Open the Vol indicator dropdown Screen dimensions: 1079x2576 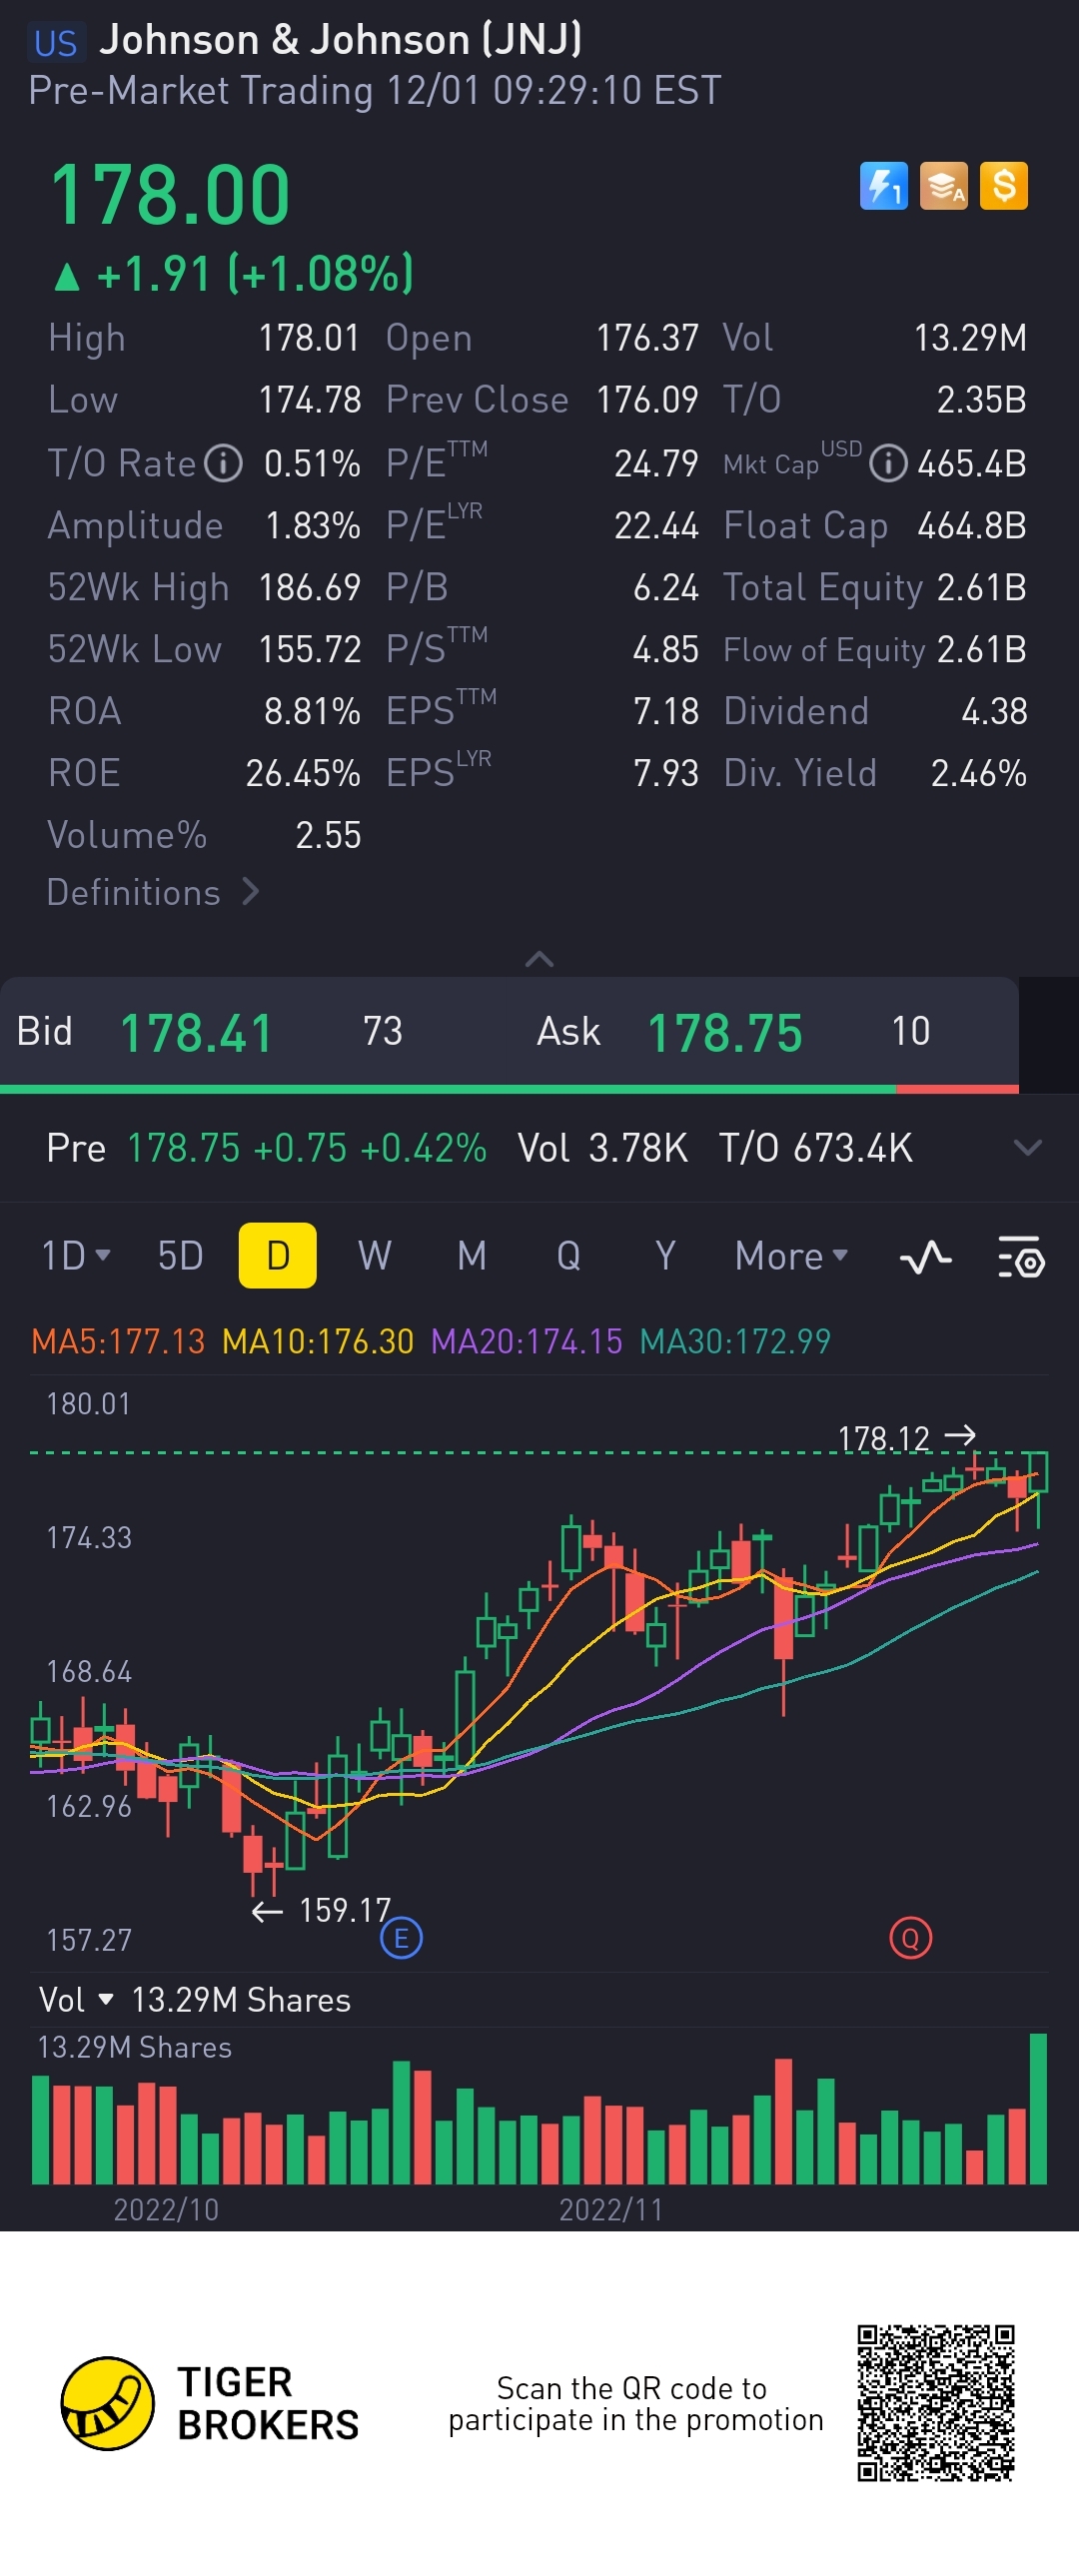(x=76, y=2000)
